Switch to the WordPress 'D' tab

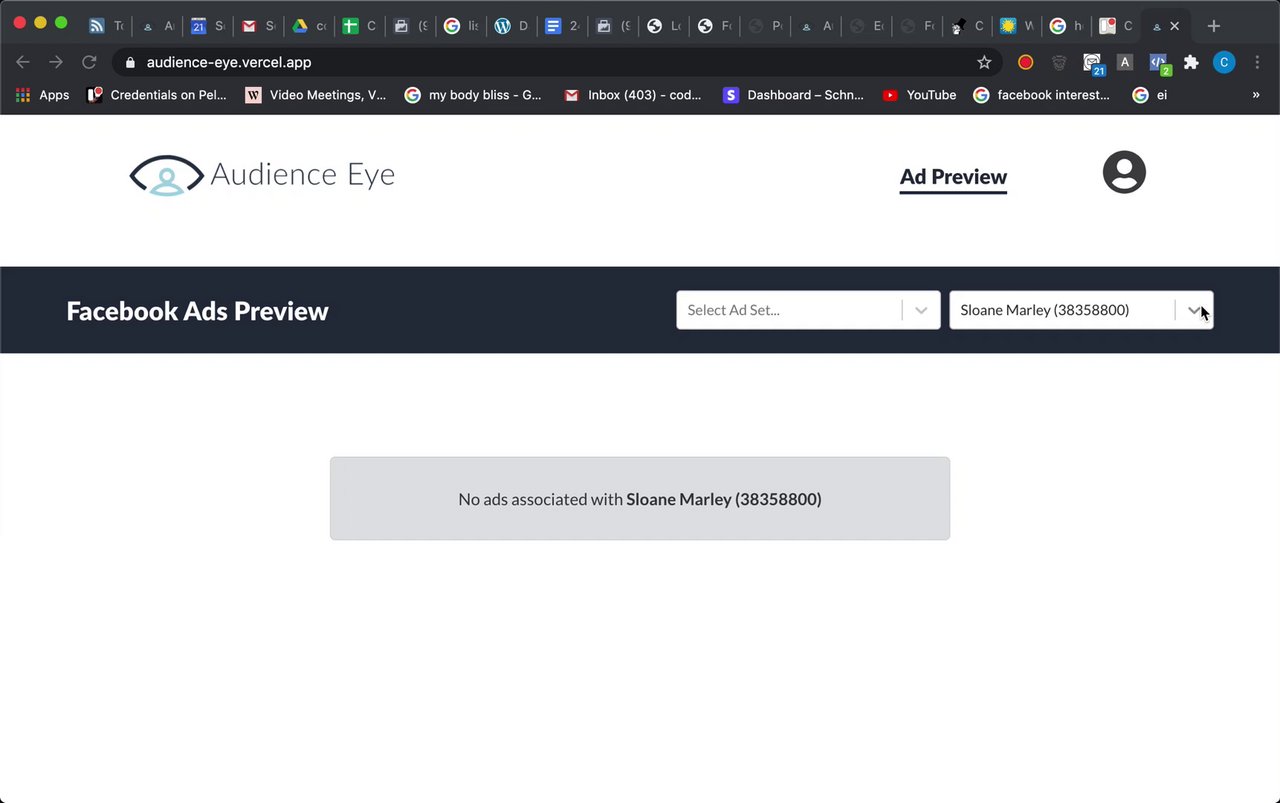pos(512,26)
